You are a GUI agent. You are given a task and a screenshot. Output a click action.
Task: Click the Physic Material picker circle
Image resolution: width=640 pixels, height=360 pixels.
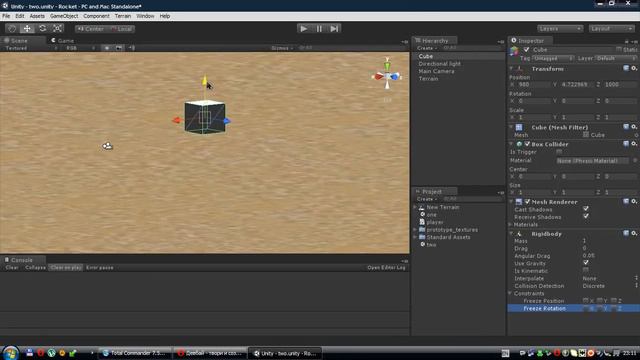click(635, 161)
